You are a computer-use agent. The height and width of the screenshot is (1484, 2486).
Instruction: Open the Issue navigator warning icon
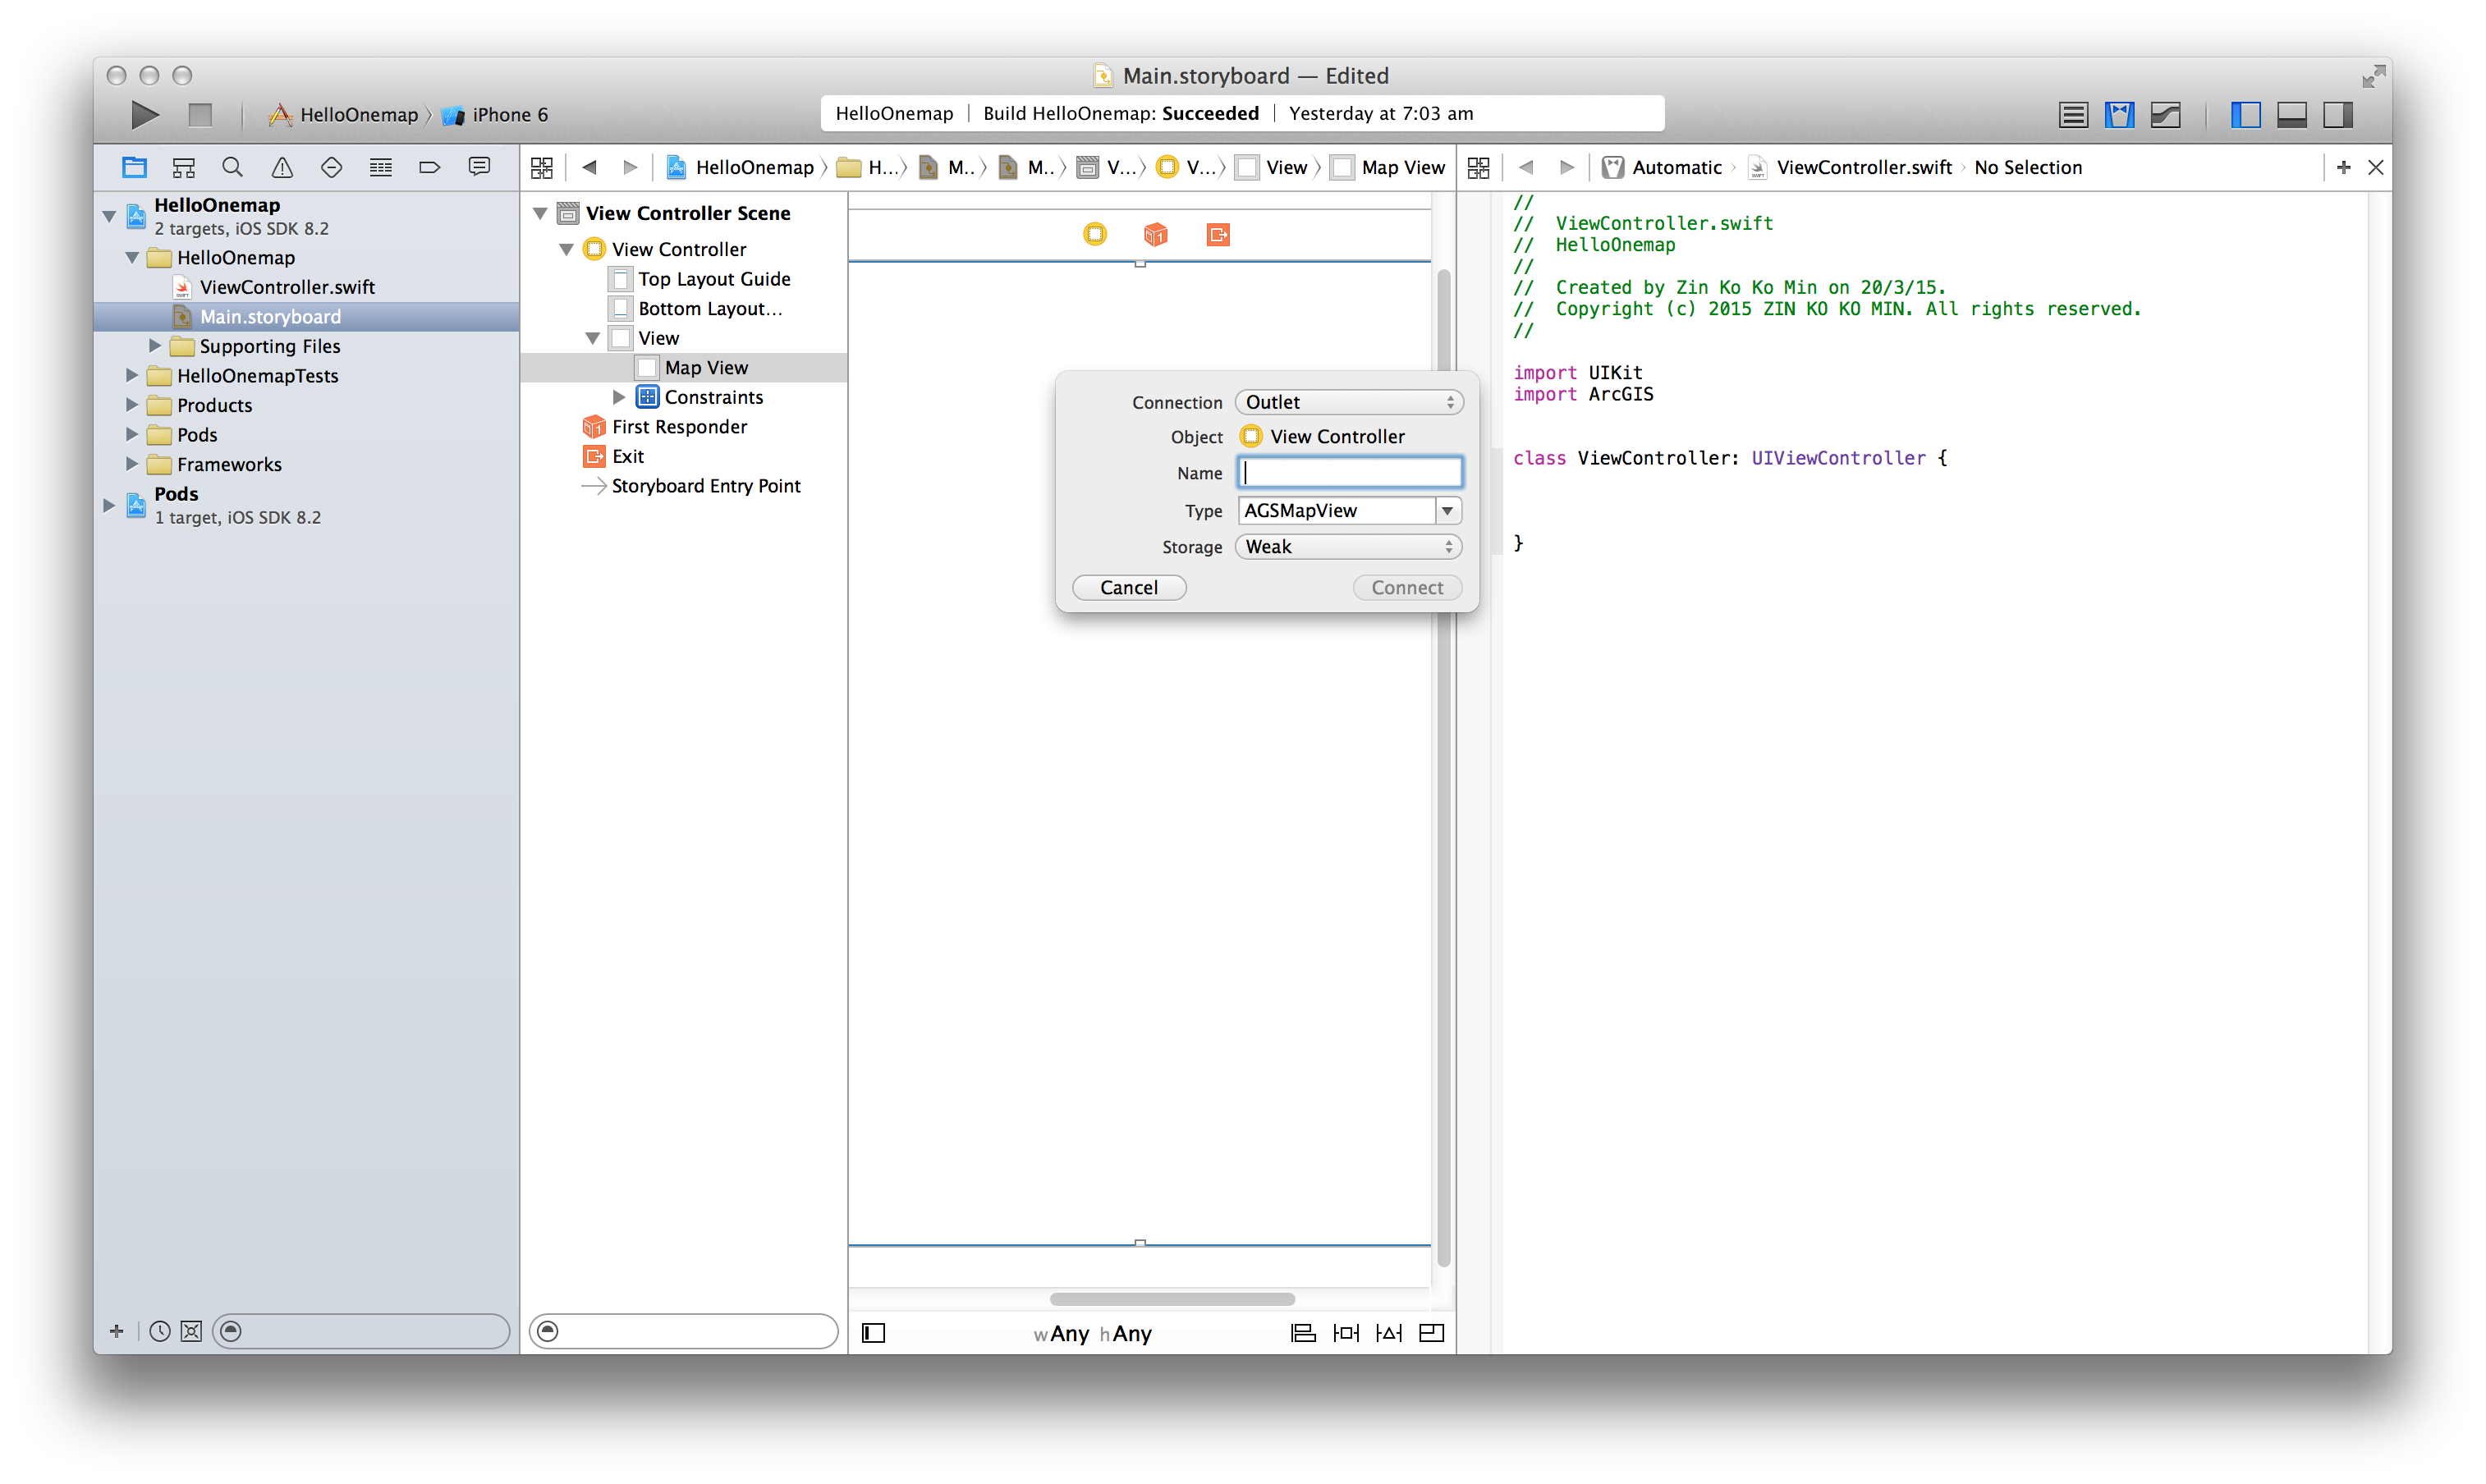click(x=282, y=168)
